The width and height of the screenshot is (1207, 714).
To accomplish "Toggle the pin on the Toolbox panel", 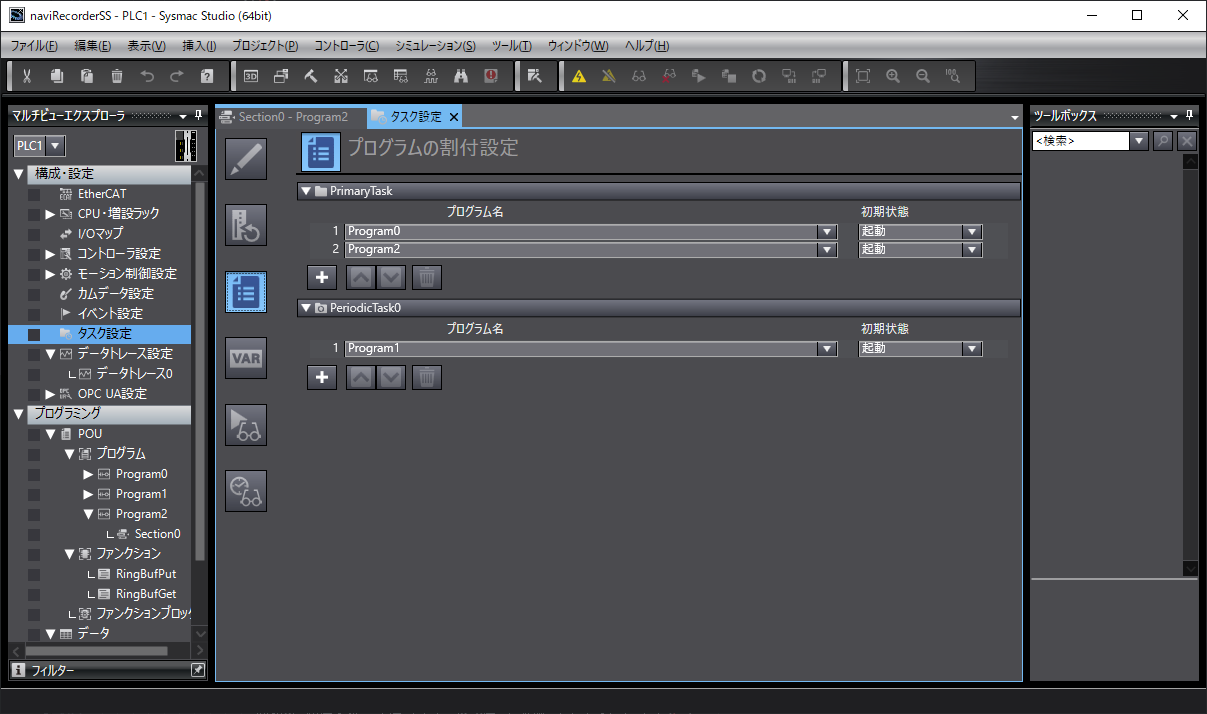I will coord(1189,116).
